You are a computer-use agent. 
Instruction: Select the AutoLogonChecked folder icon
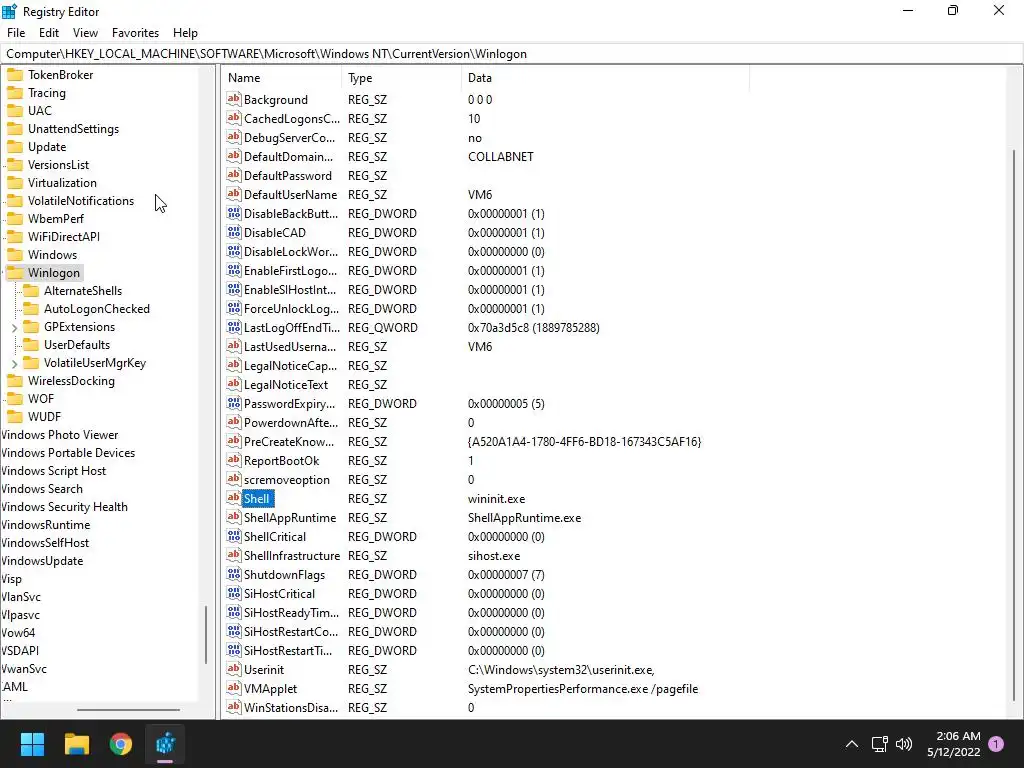(31, 309)
